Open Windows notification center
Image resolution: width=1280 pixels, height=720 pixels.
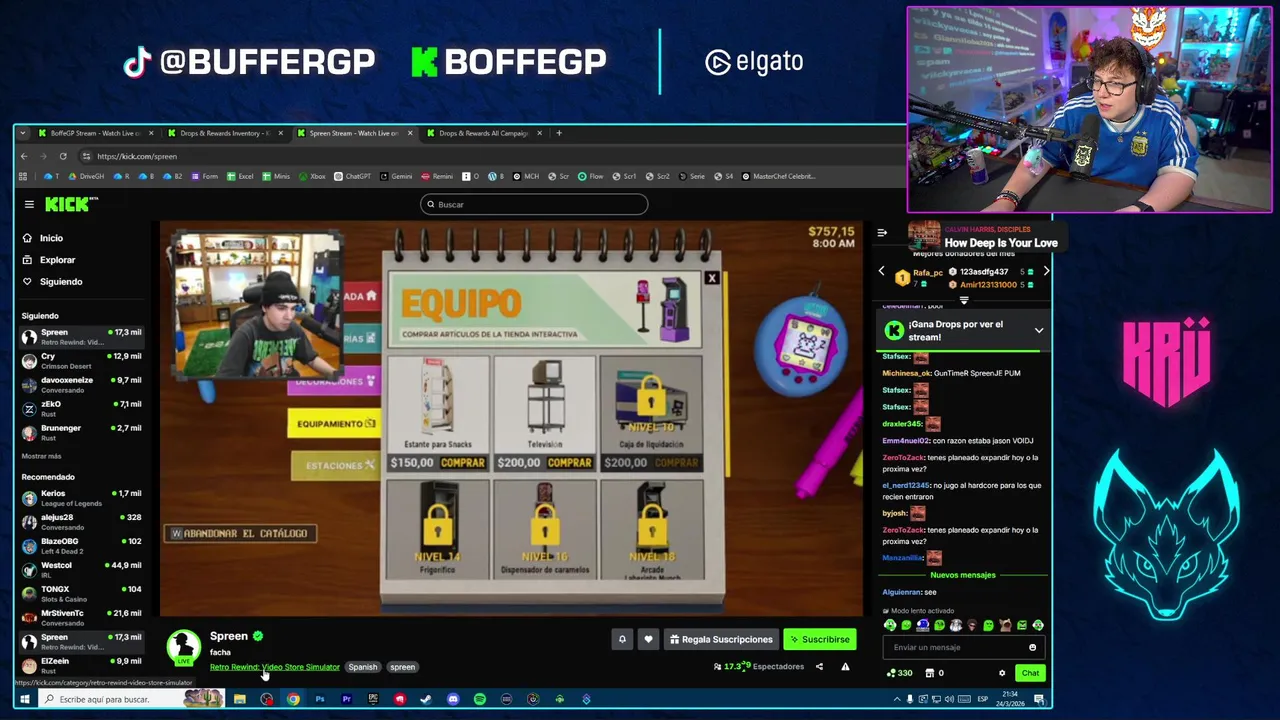point(1041,699)
